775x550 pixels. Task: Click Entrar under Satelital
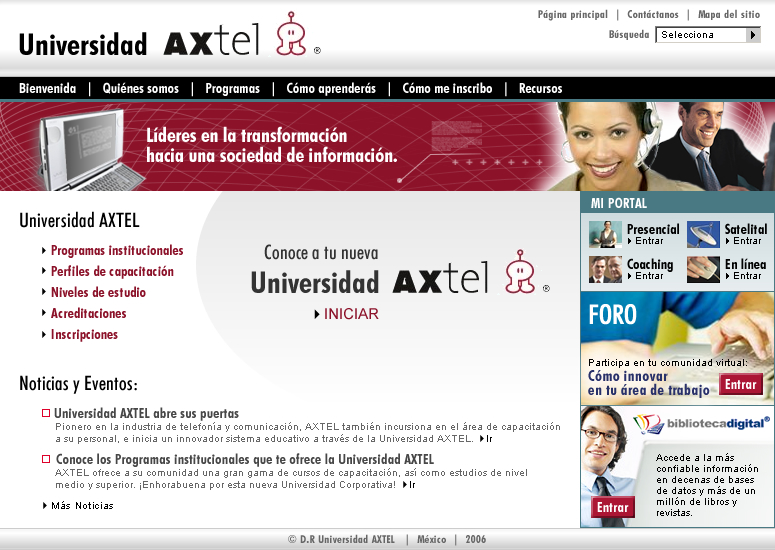pyautogui.click(x=747, y=241)
